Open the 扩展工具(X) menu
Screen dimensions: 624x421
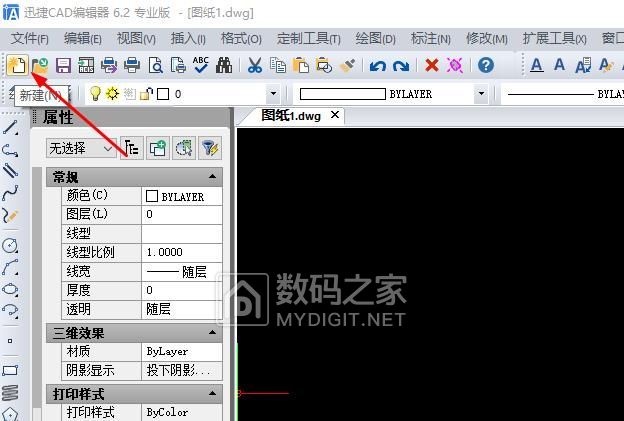pos(555,39)
